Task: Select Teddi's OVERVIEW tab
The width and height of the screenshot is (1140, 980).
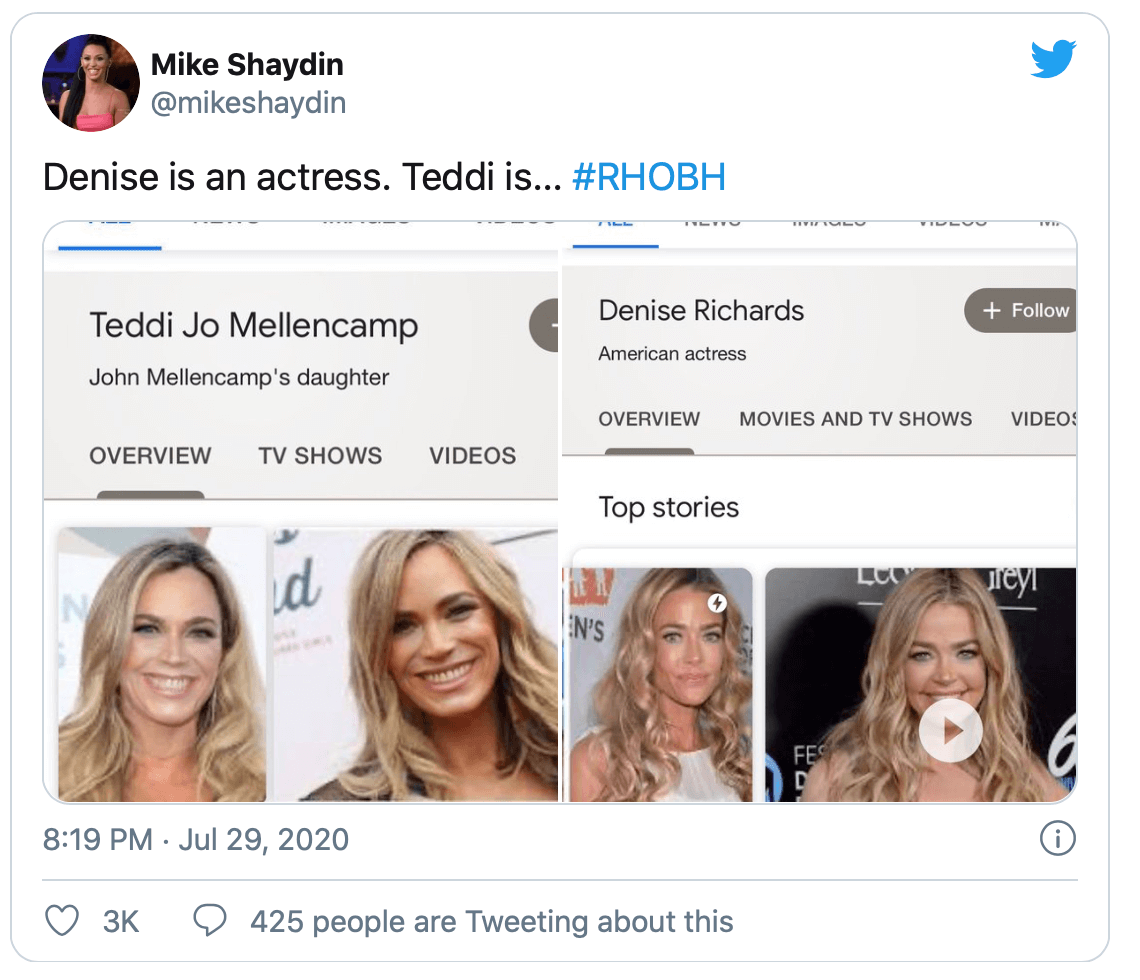Action: pos(150,456)
